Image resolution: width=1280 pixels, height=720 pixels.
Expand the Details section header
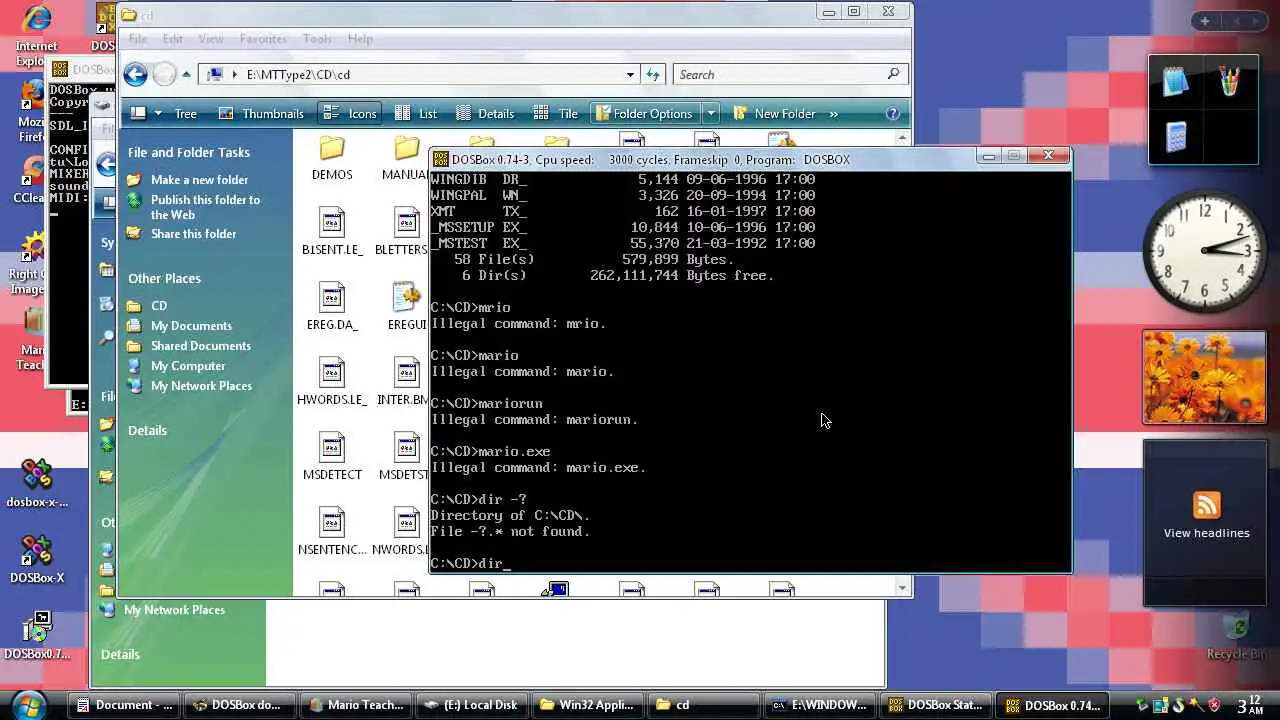[147, 430]
